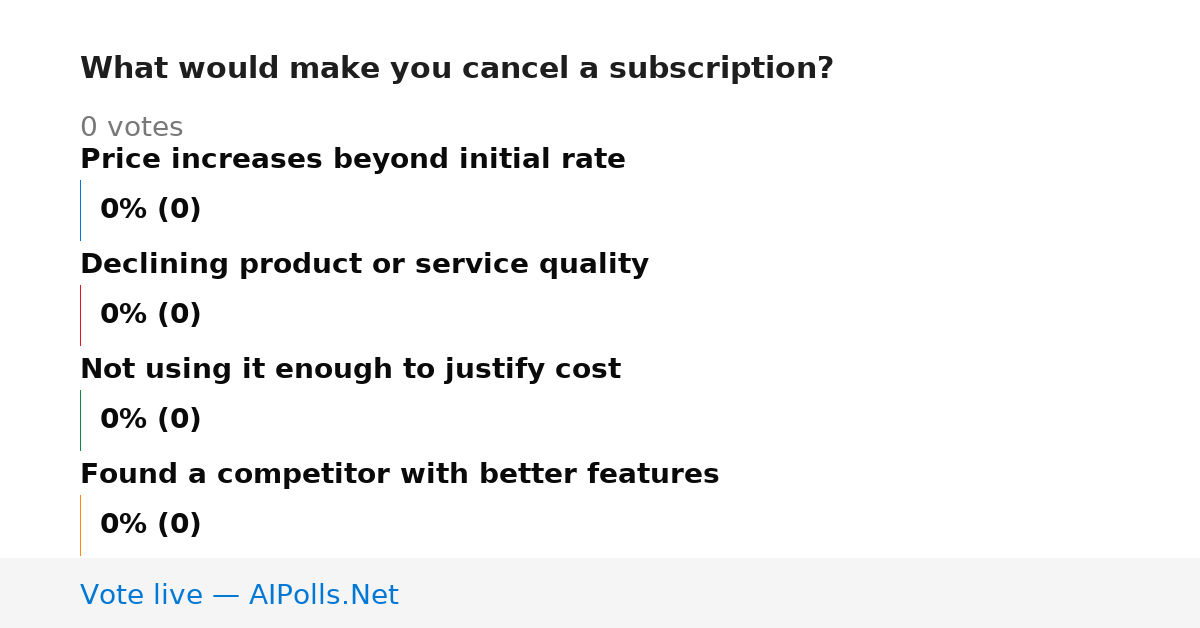
Task: Open the 'Vote live — AIPolls.Net' link
Action: click(239, 596)
